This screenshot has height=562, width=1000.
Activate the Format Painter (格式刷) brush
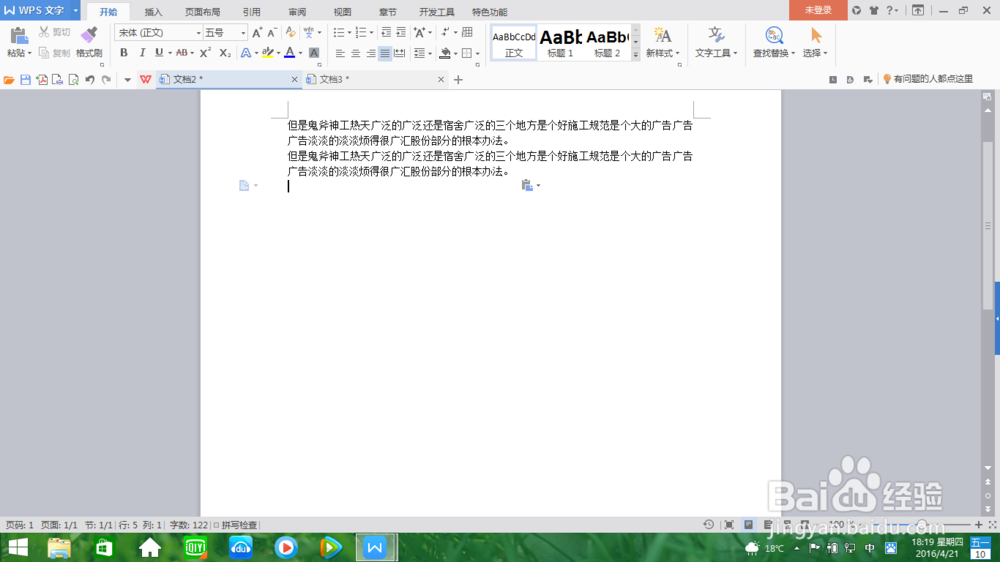[x=89, y=36]
